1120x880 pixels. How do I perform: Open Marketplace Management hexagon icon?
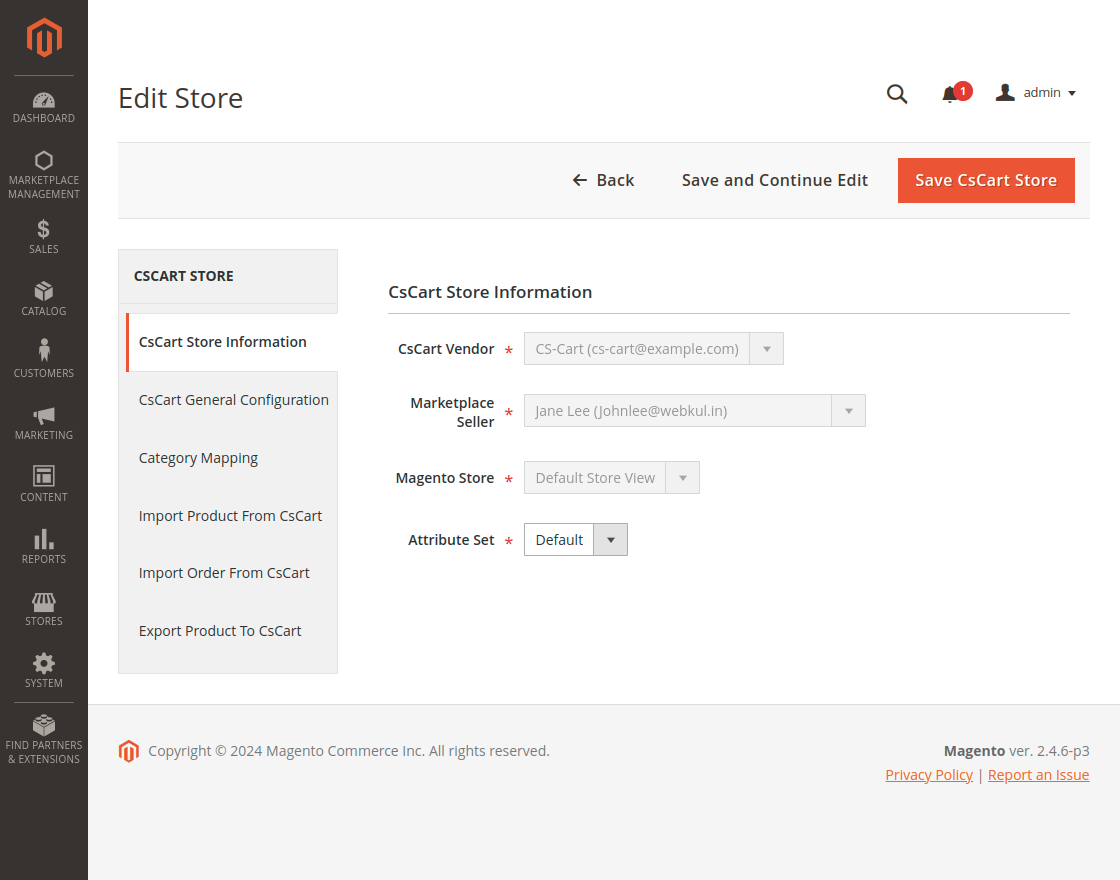[44, 161]
